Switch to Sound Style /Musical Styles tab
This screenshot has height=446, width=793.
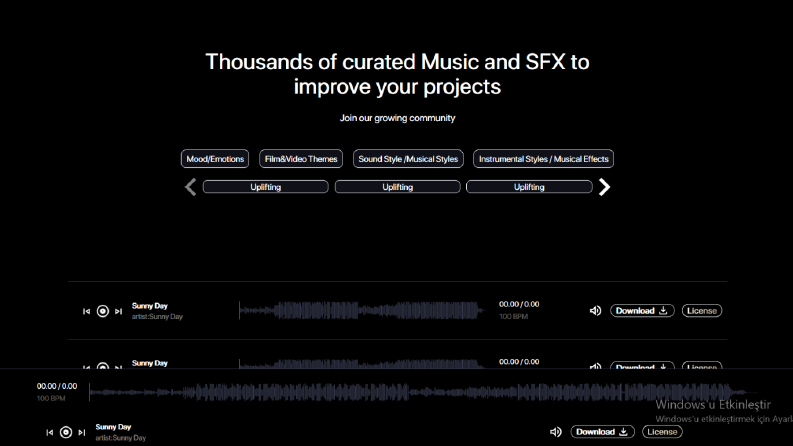click(408, 159)
